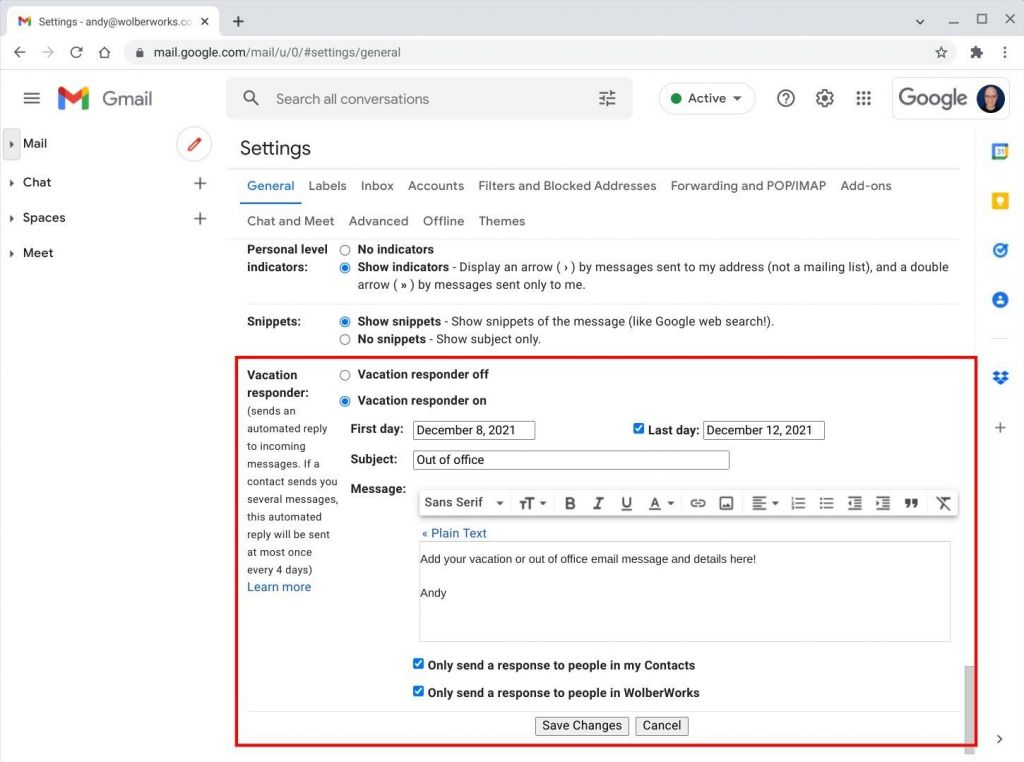
Task: Insert a link into the vacation message
Action: tap(697, 503)
